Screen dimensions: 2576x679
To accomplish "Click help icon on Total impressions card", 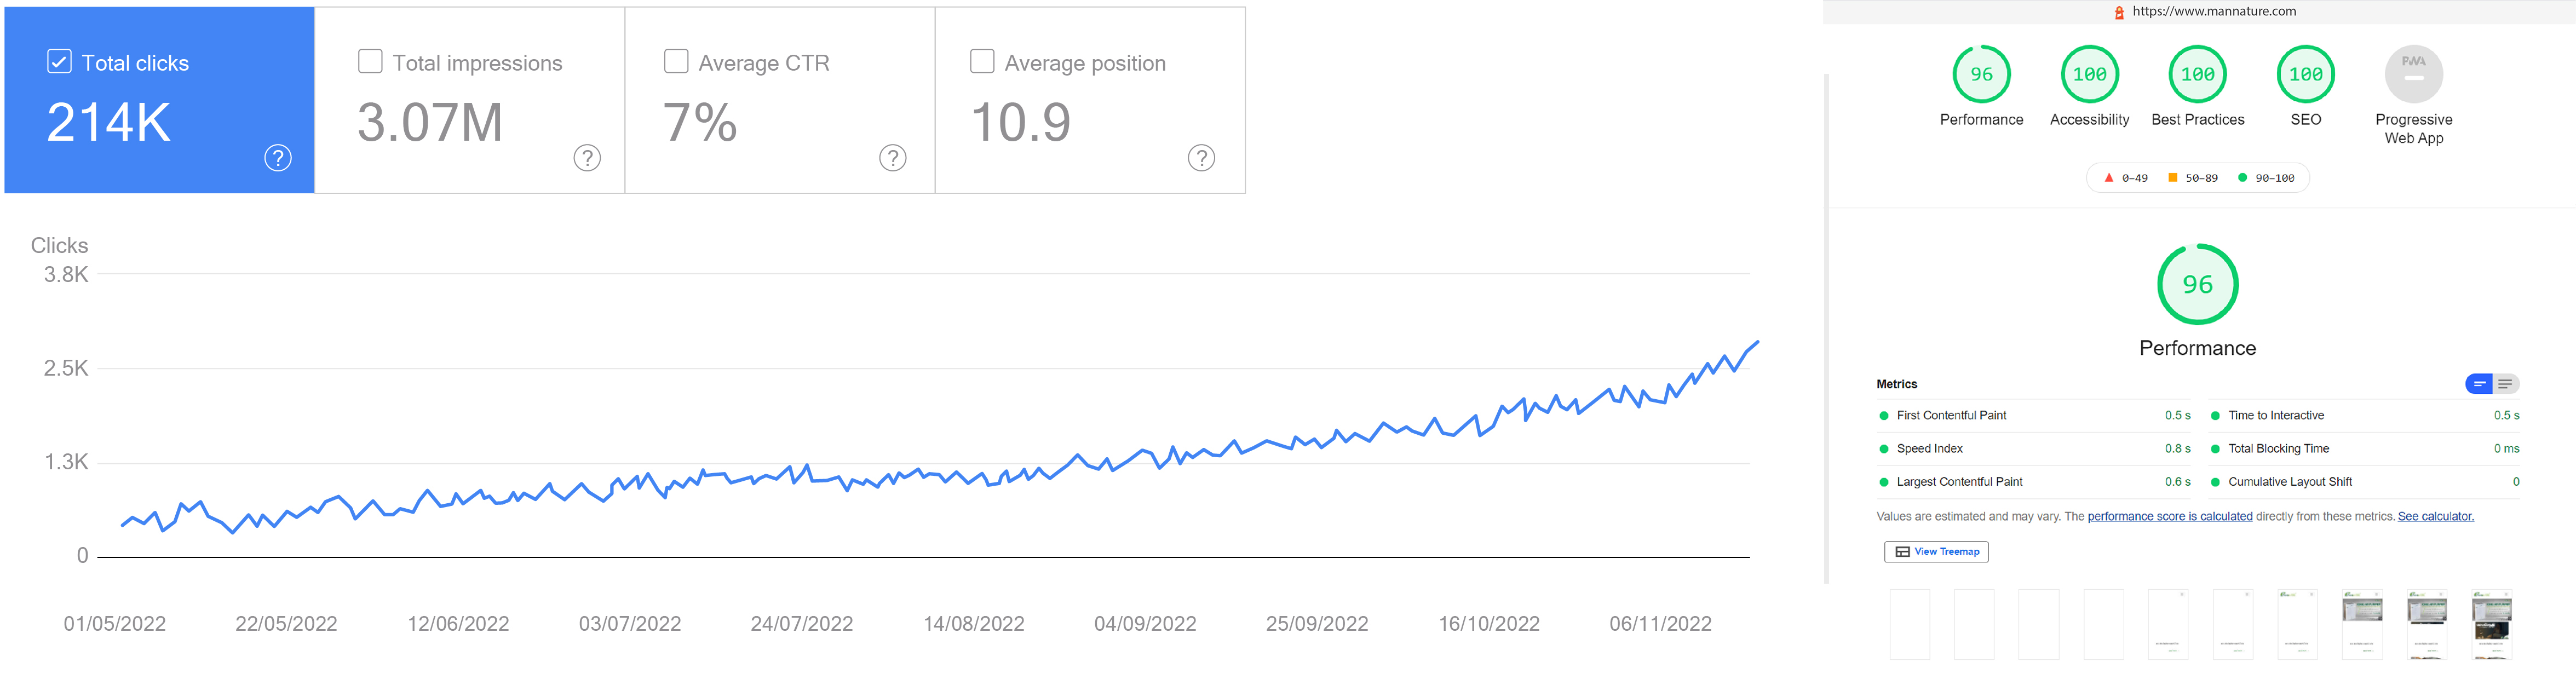I will pos(587,158).
